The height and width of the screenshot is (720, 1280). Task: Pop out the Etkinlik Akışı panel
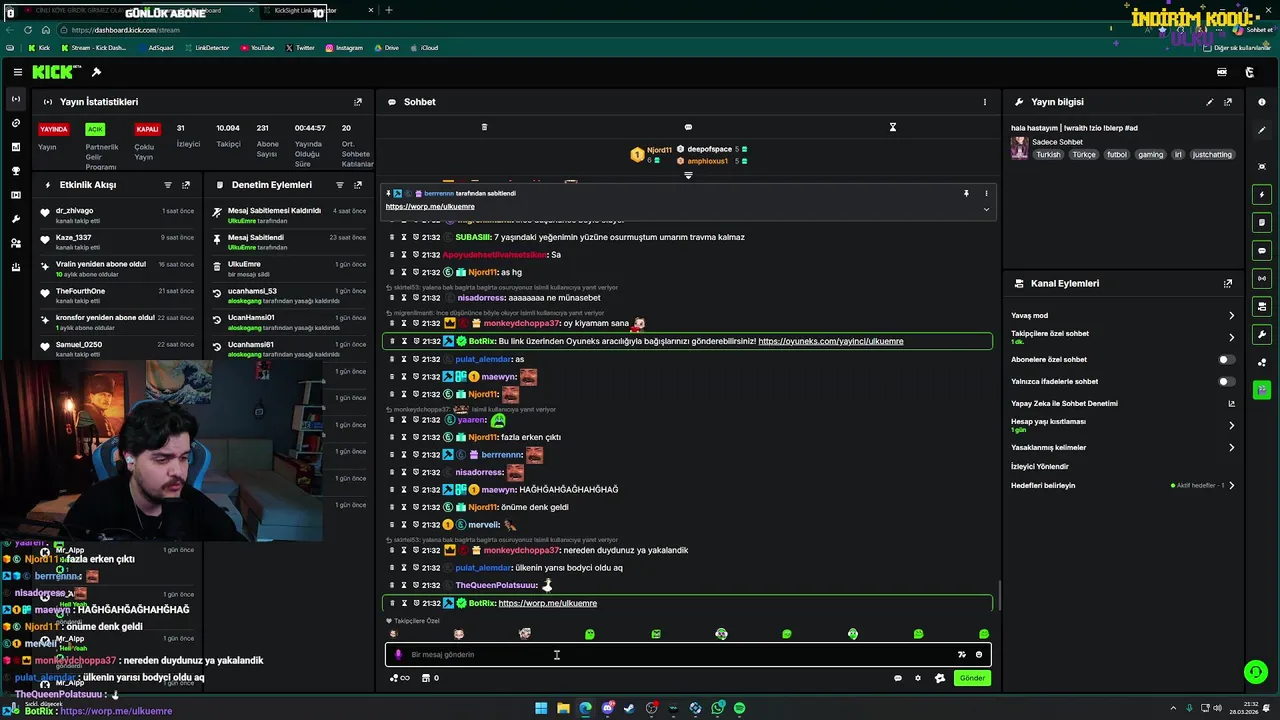[x=186, y=185]
